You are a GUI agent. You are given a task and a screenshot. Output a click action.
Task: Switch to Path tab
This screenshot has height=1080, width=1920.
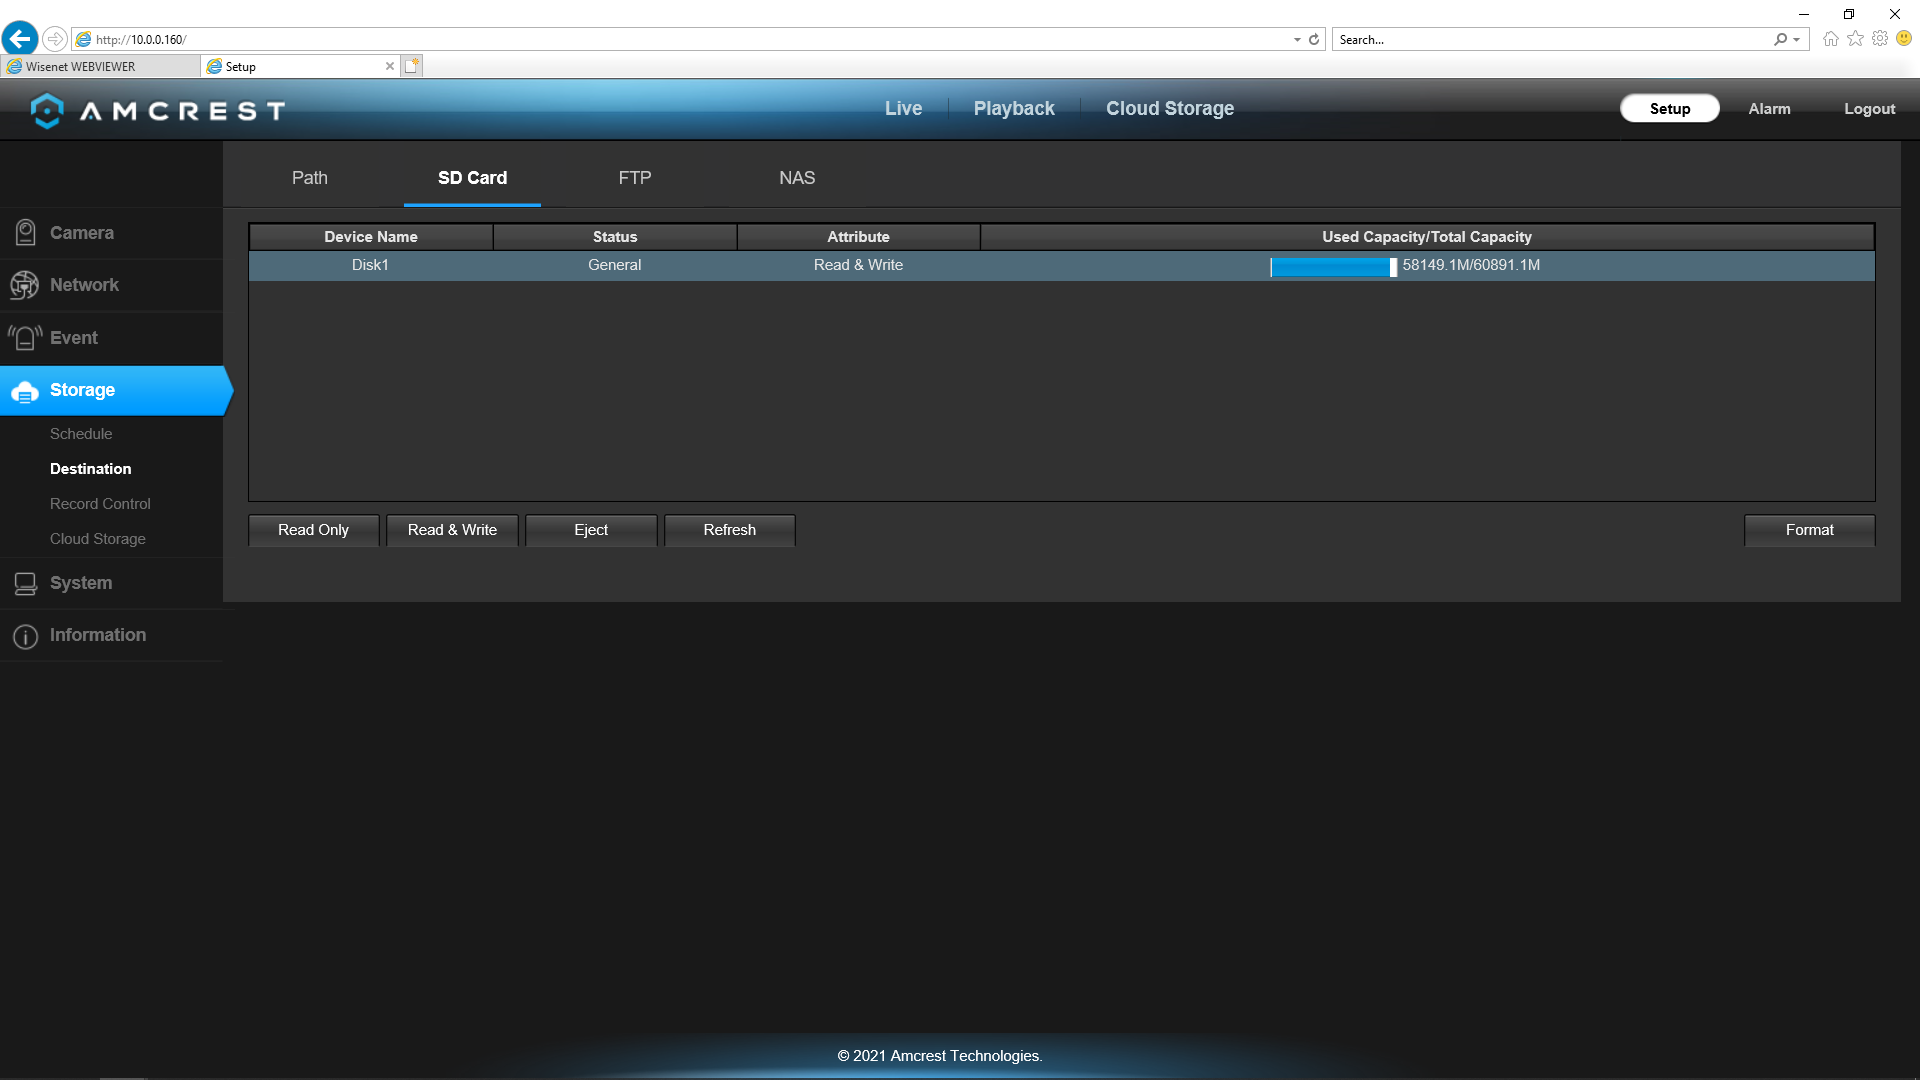(x=310, y=178)
